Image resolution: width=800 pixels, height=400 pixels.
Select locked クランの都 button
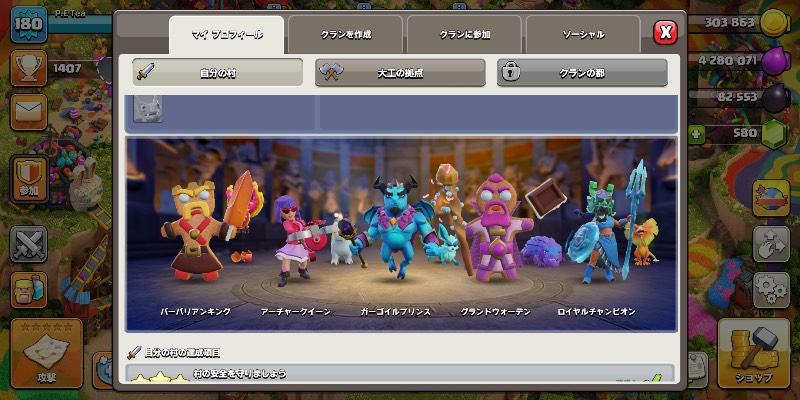coord(582,72)
